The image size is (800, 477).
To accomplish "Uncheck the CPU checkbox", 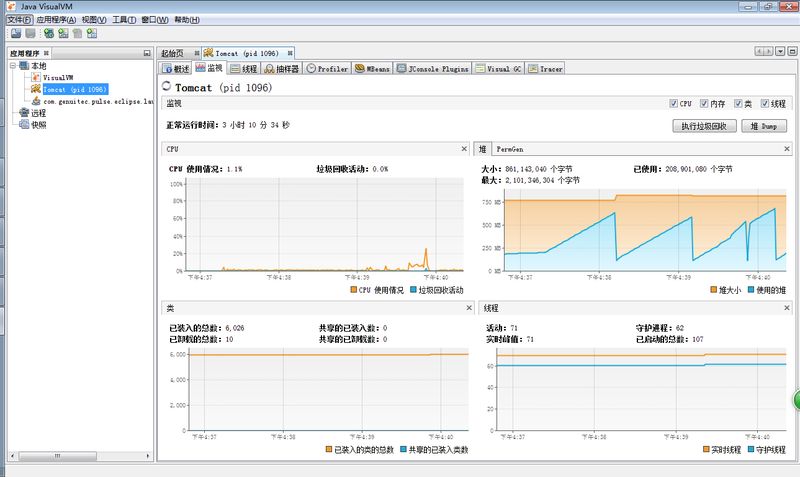I will coord(673,103).
